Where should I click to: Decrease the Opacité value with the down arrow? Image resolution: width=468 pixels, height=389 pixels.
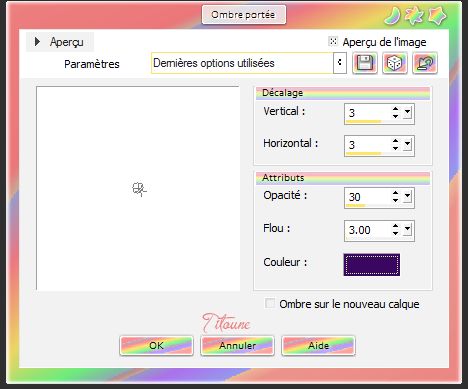point(395,200)
